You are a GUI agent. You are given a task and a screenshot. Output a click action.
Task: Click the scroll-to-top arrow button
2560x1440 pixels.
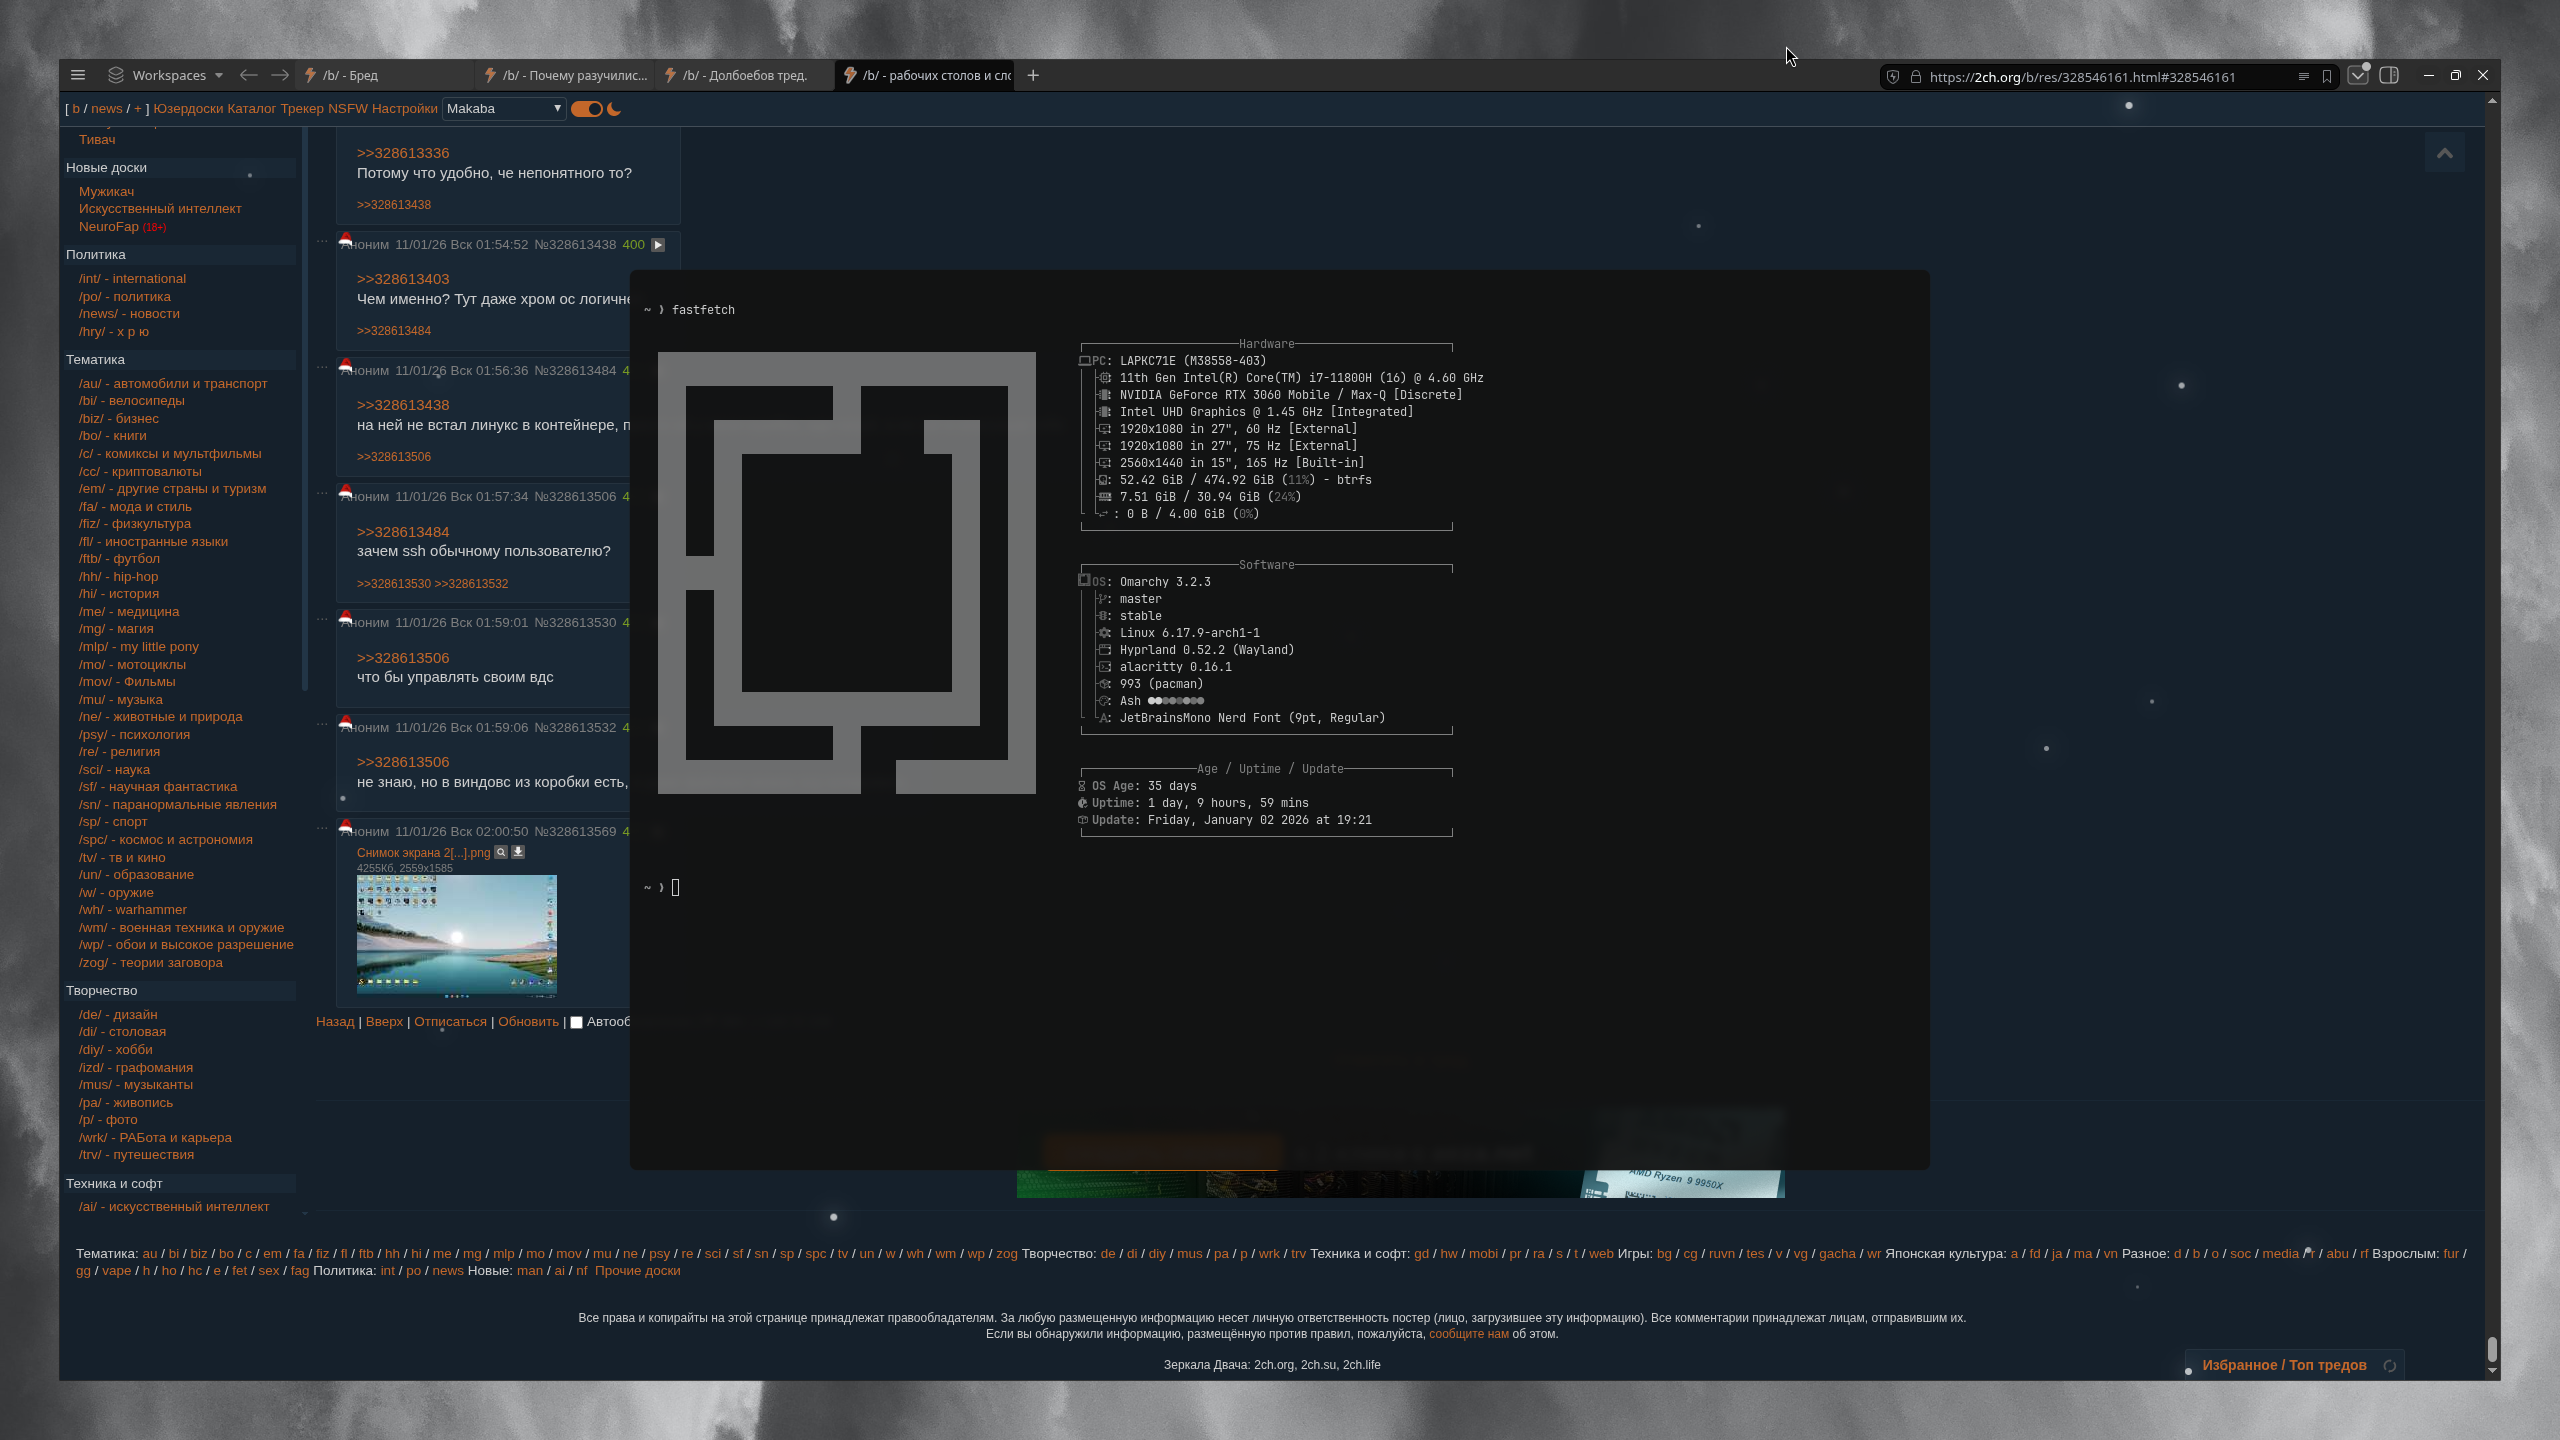[2444, 153]
